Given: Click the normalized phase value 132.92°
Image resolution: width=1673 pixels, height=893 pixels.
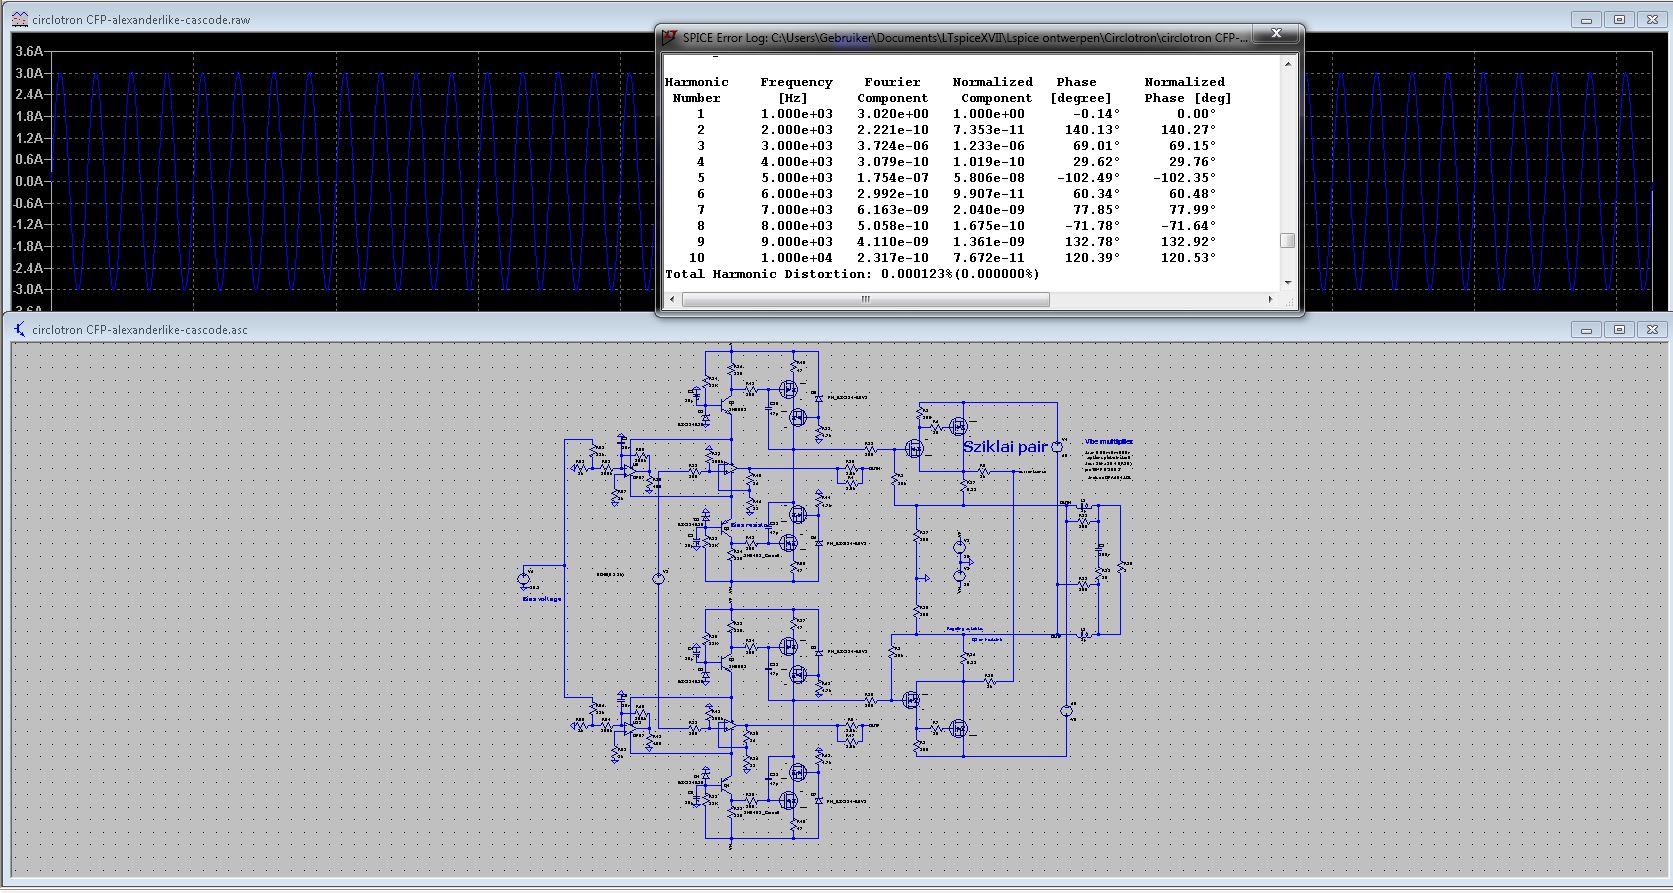Looking at the screenshot, I should click(x=1188, y=242).
